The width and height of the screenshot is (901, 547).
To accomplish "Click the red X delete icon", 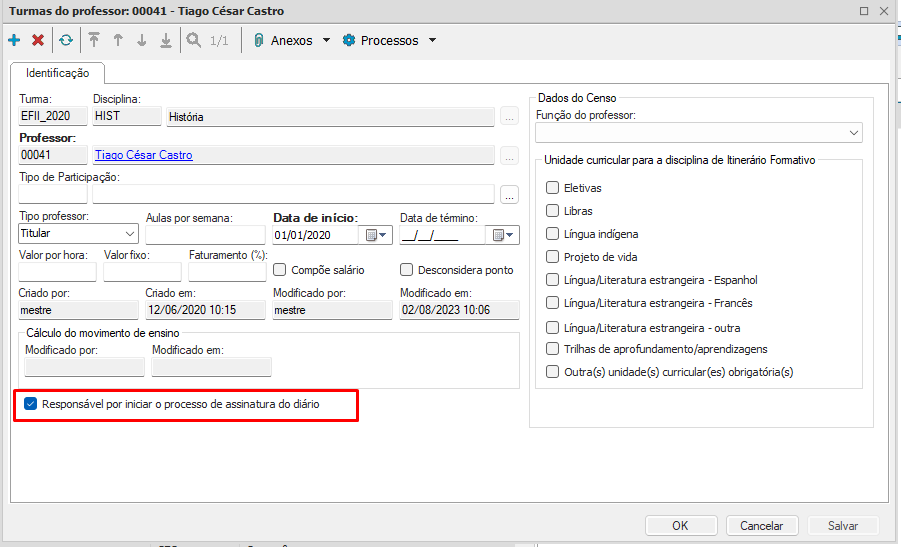I will click(x=38, y=41).
